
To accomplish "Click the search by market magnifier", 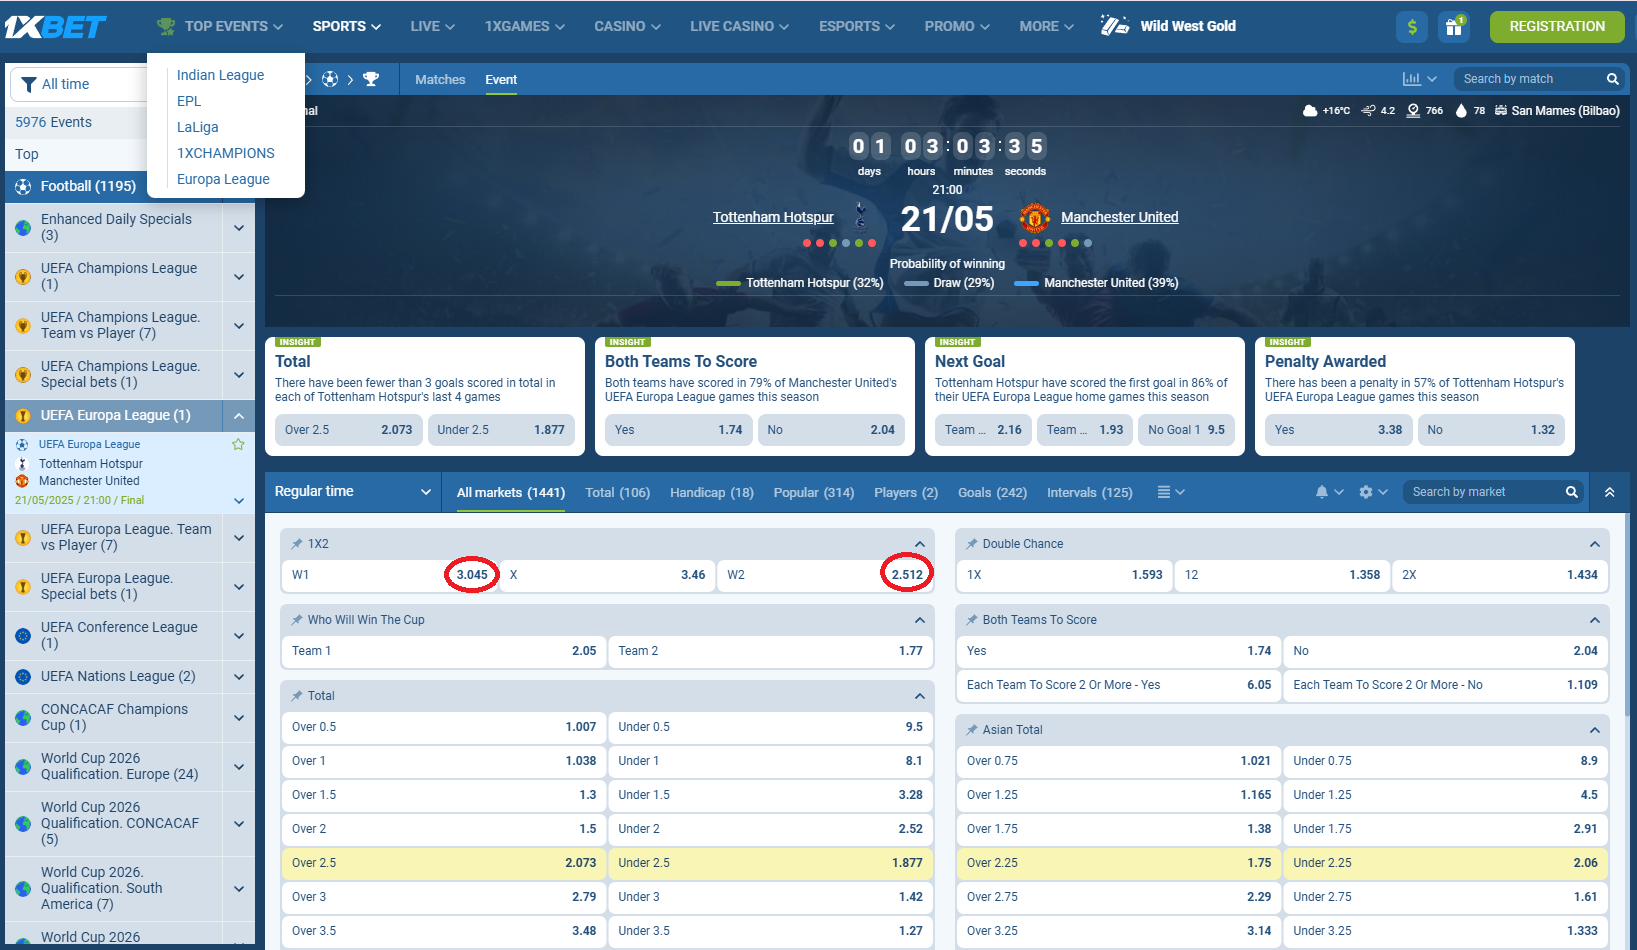I will tap(1572, 492).
